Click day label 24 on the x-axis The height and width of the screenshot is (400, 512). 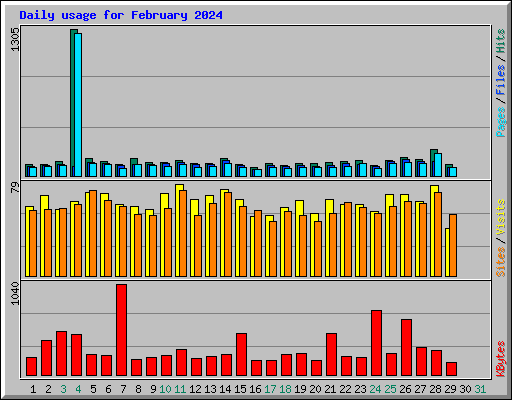[x=375, y=389]
